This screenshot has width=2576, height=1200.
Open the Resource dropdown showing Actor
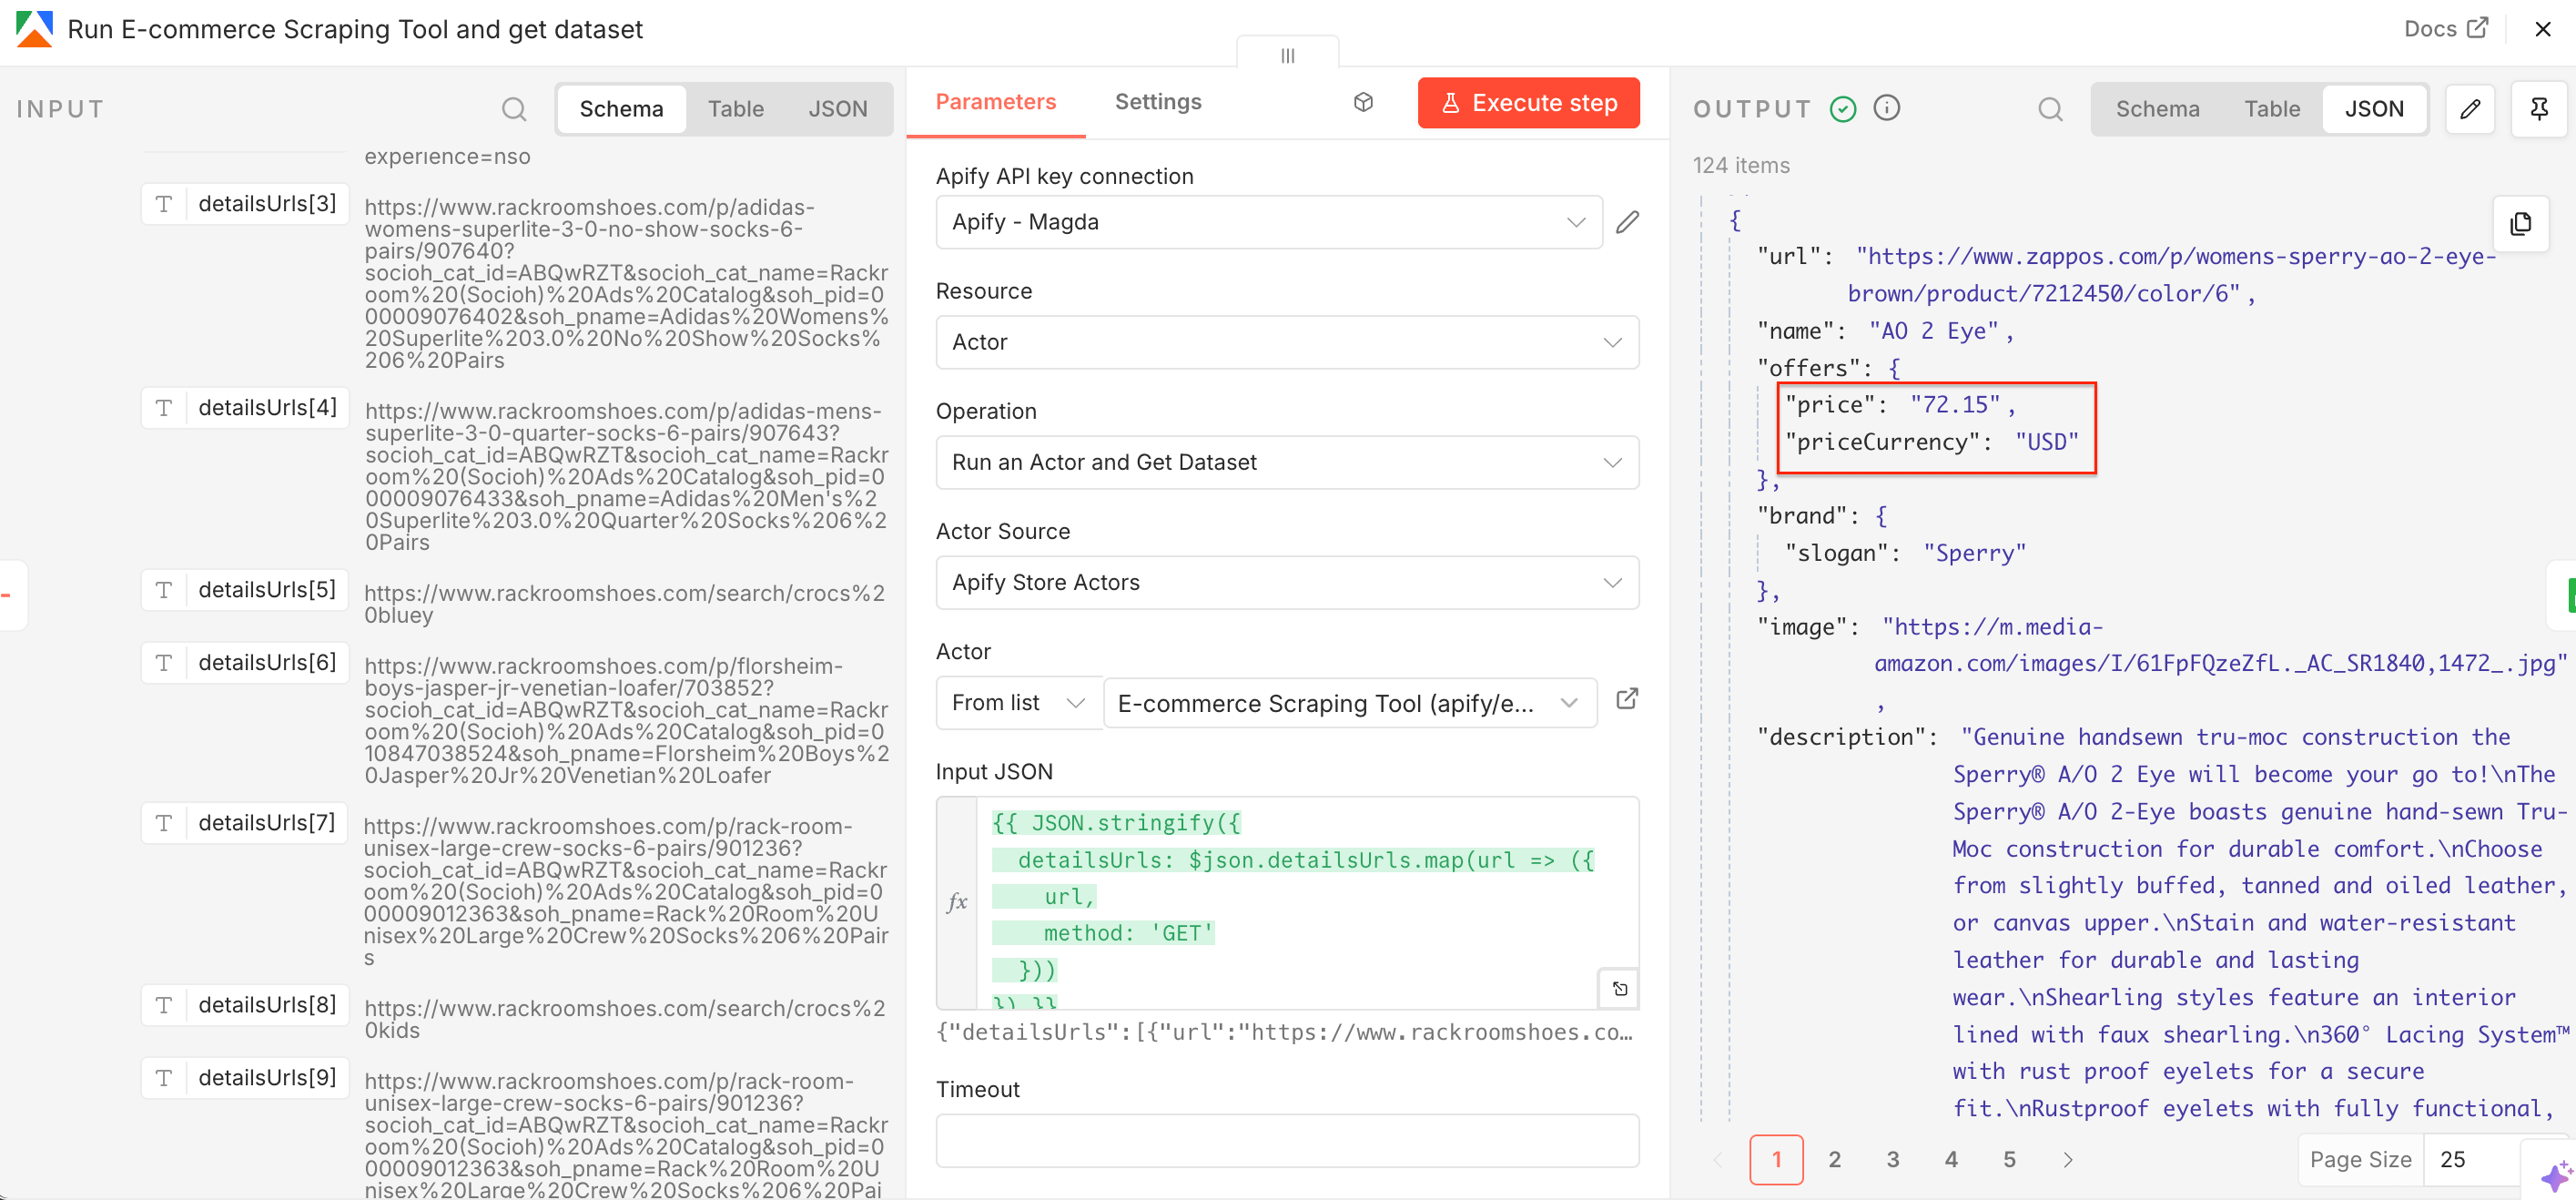(1286, 342)
